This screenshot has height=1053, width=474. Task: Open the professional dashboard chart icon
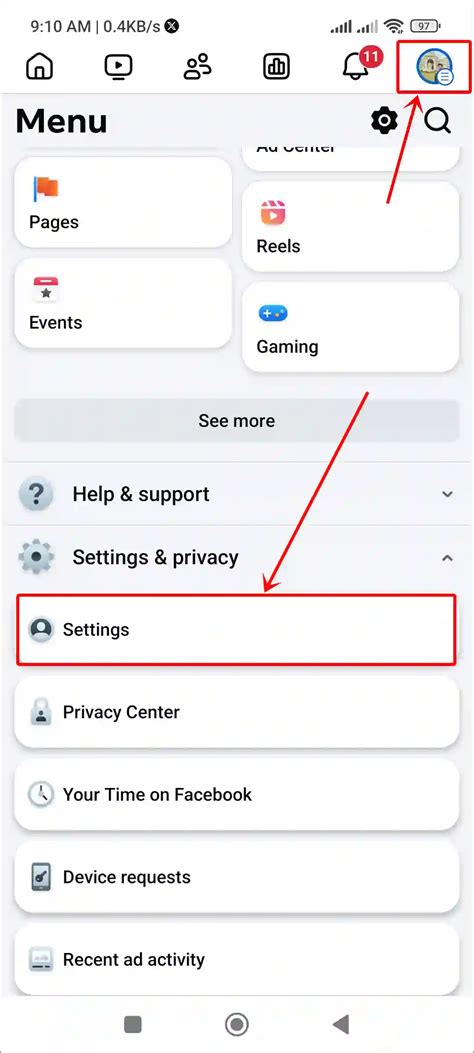coord(276,66)
